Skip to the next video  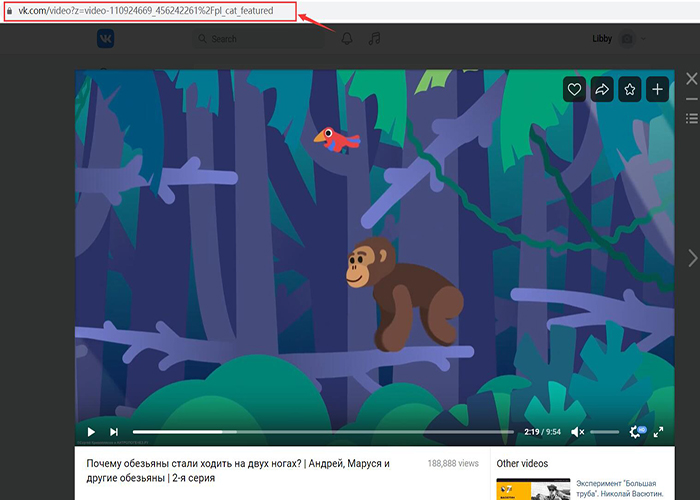pyautogui.click(x=114, y=432)
